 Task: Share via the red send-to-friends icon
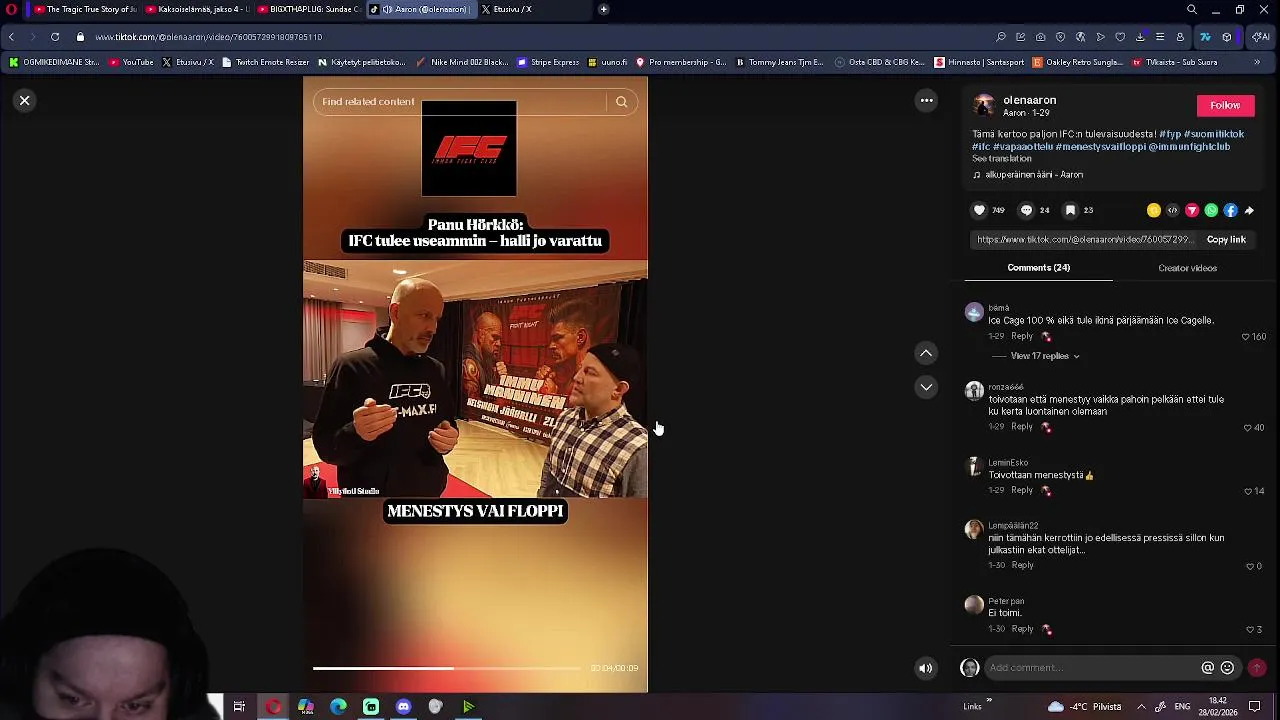coord(1192,211)
